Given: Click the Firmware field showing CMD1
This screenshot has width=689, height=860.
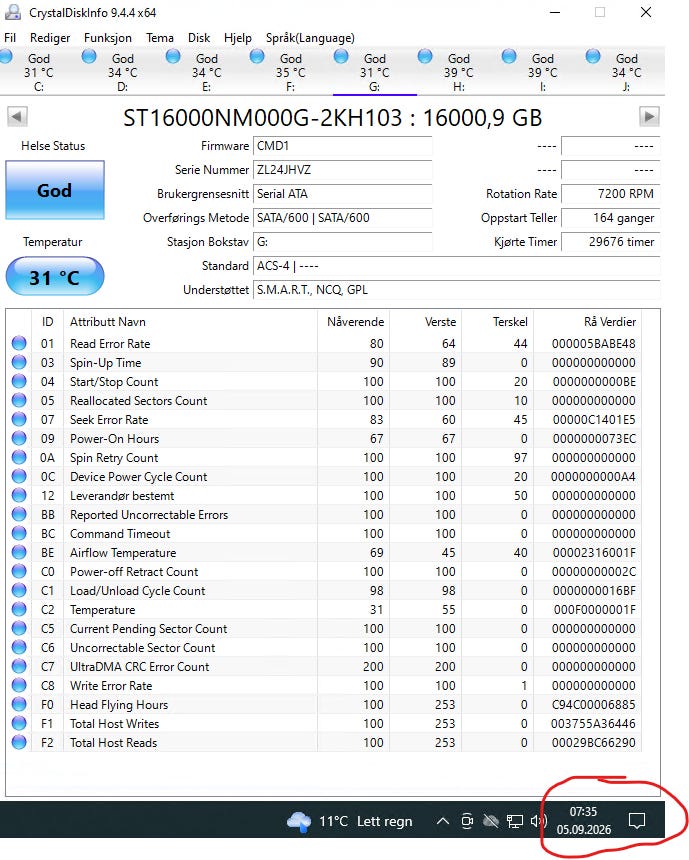Looking at the screenshot, I should [x=342, y=146].
